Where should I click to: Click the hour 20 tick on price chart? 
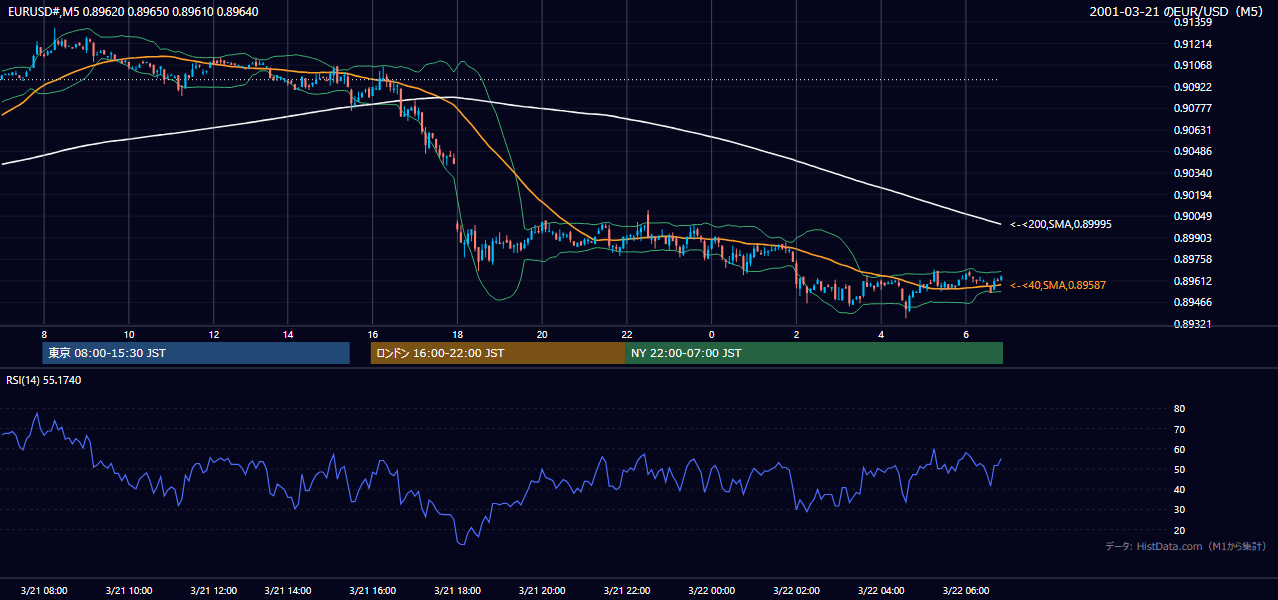click(x=541, y=333)
